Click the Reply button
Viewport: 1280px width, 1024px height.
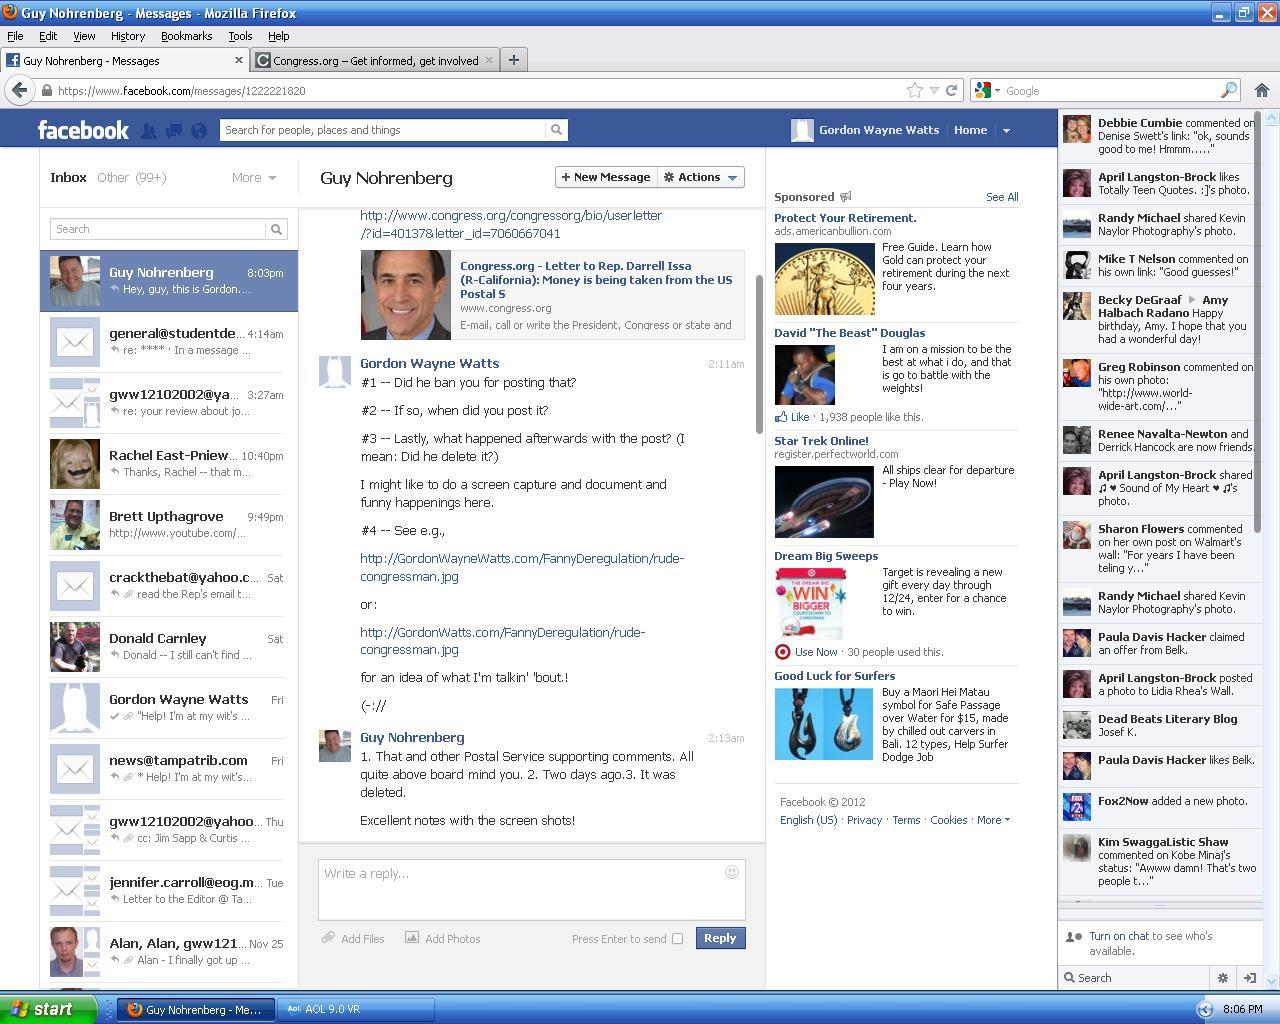720,938
